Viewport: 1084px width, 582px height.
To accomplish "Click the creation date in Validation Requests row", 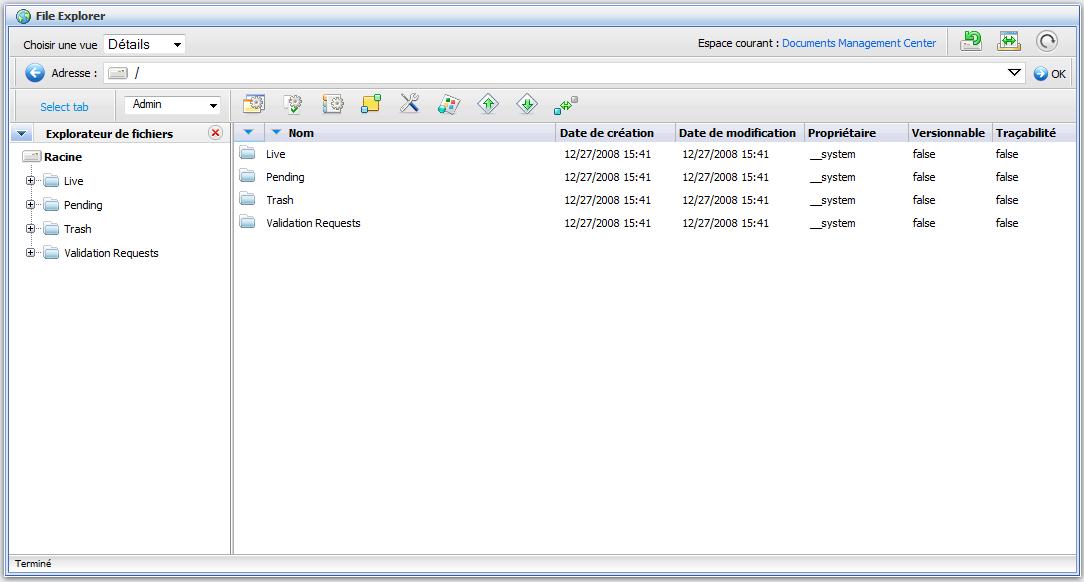I will point(607,223).
